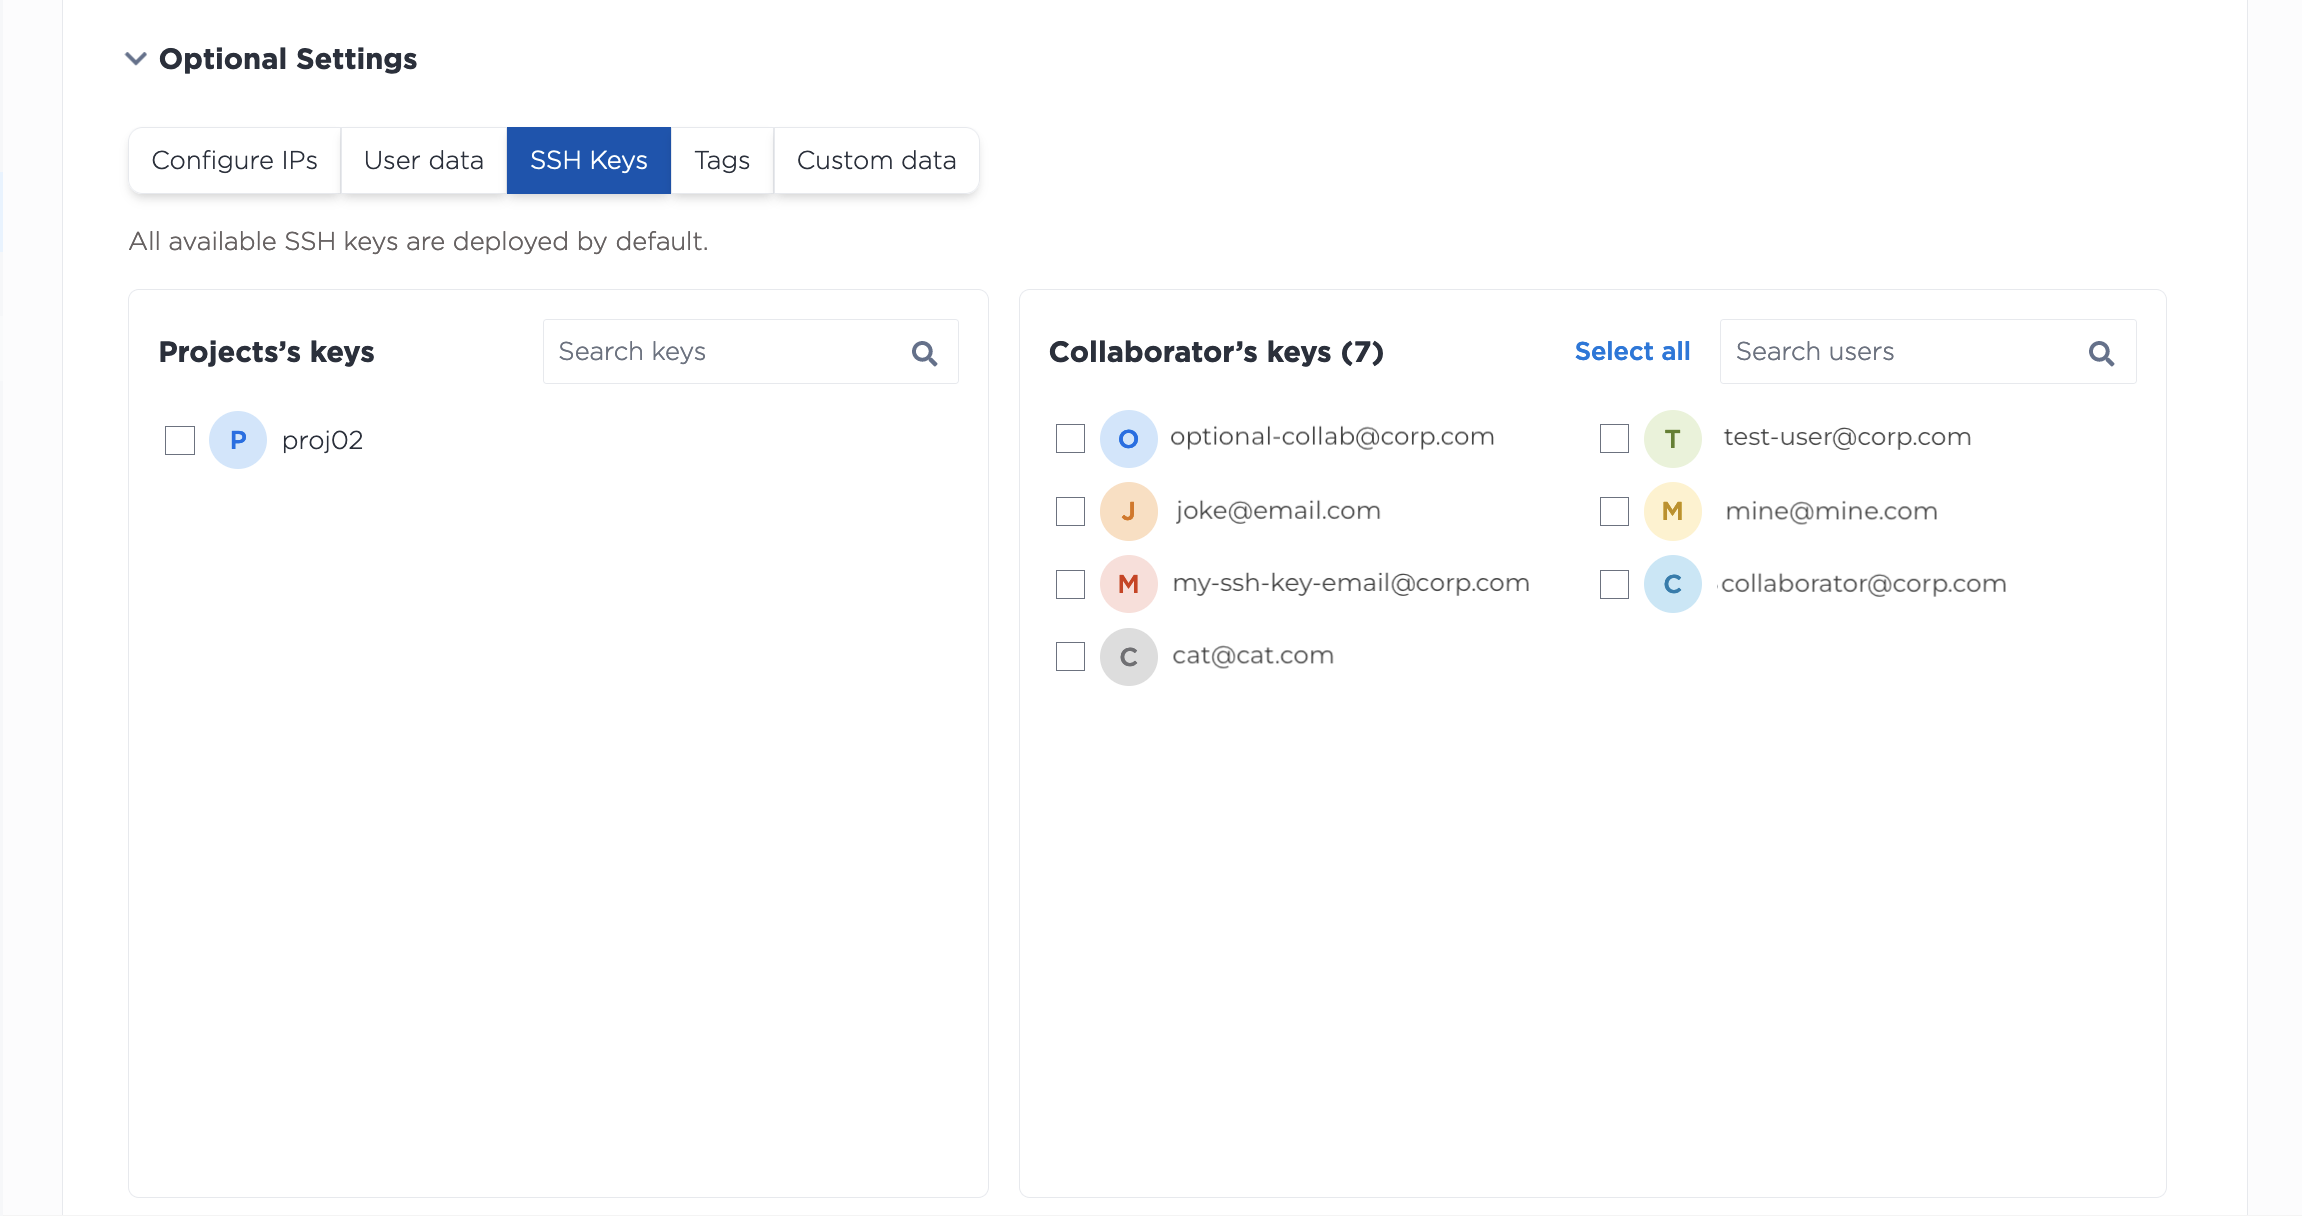Check the proj02 project key checkbox

[180, 440]
